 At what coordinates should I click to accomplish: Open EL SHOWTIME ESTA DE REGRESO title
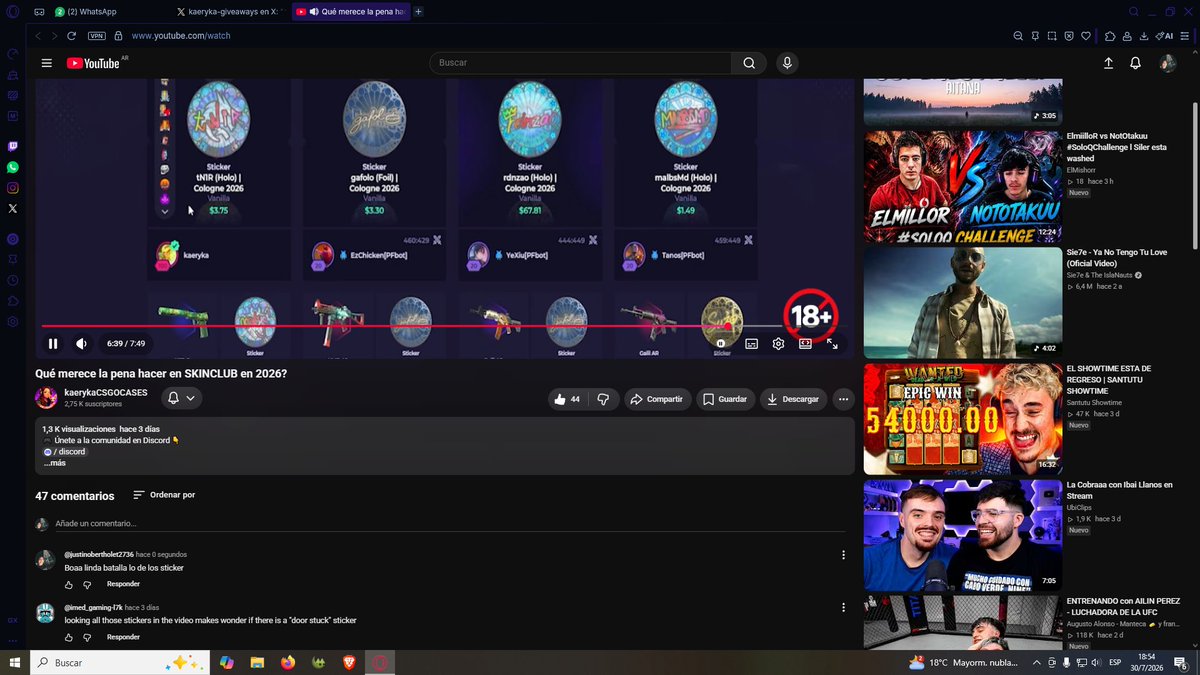[x=1109, y=374]
